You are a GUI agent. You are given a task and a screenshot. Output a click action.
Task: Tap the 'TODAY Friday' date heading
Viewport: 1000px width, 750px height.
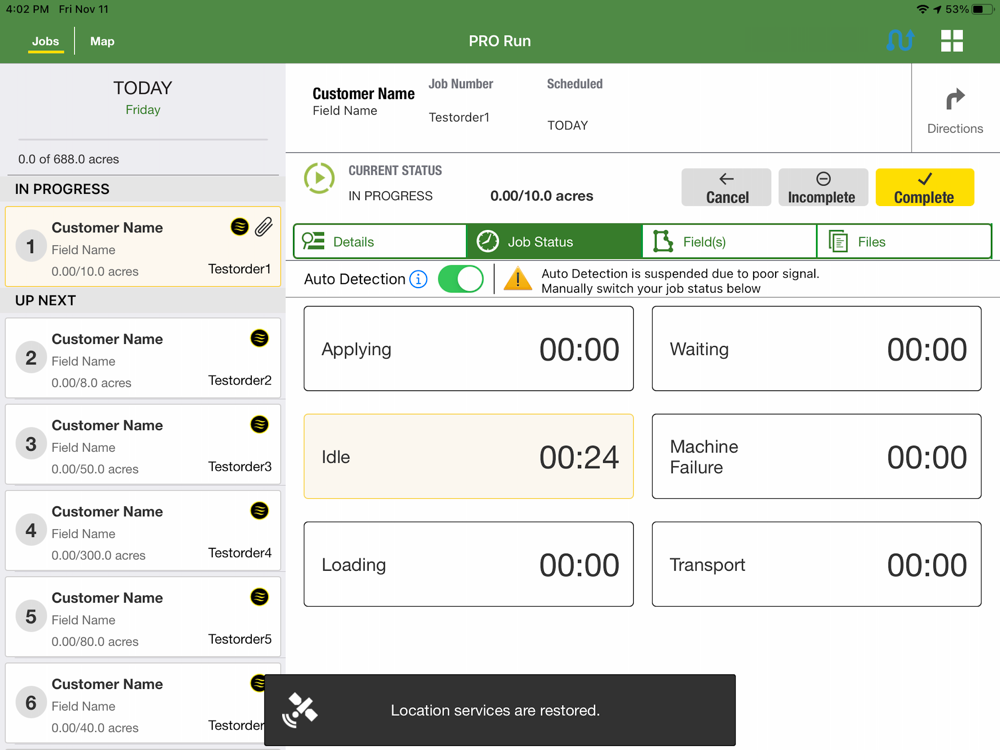[143, 97]
